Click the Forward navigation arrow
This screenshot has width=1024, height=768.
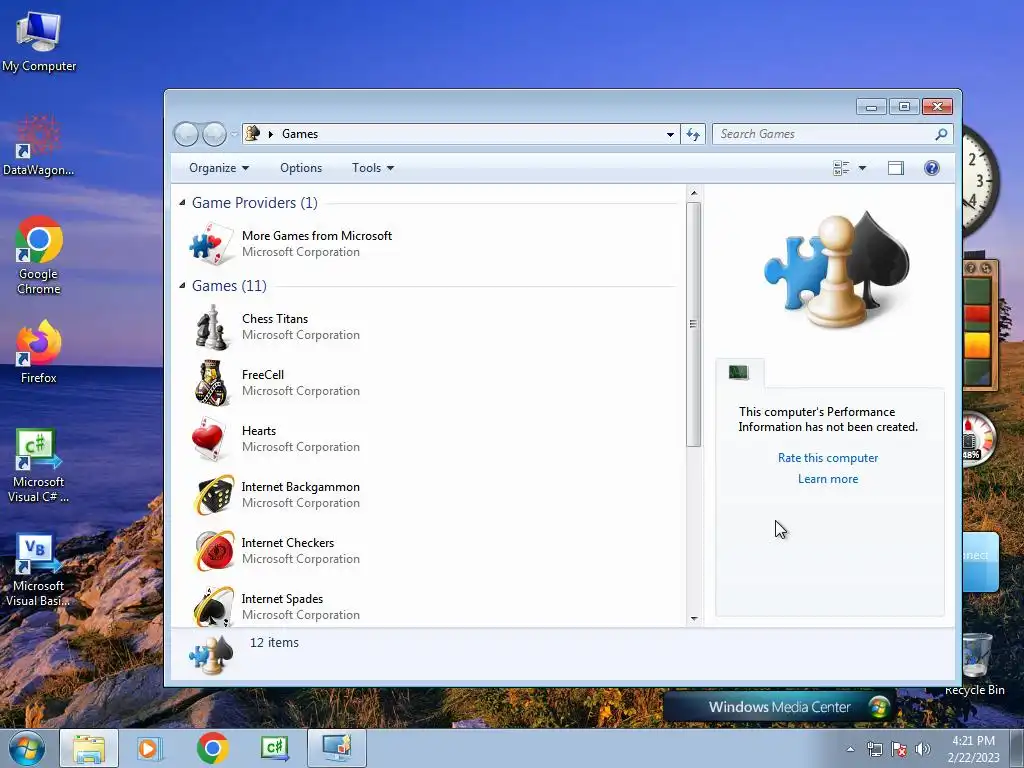coord(214,134)
